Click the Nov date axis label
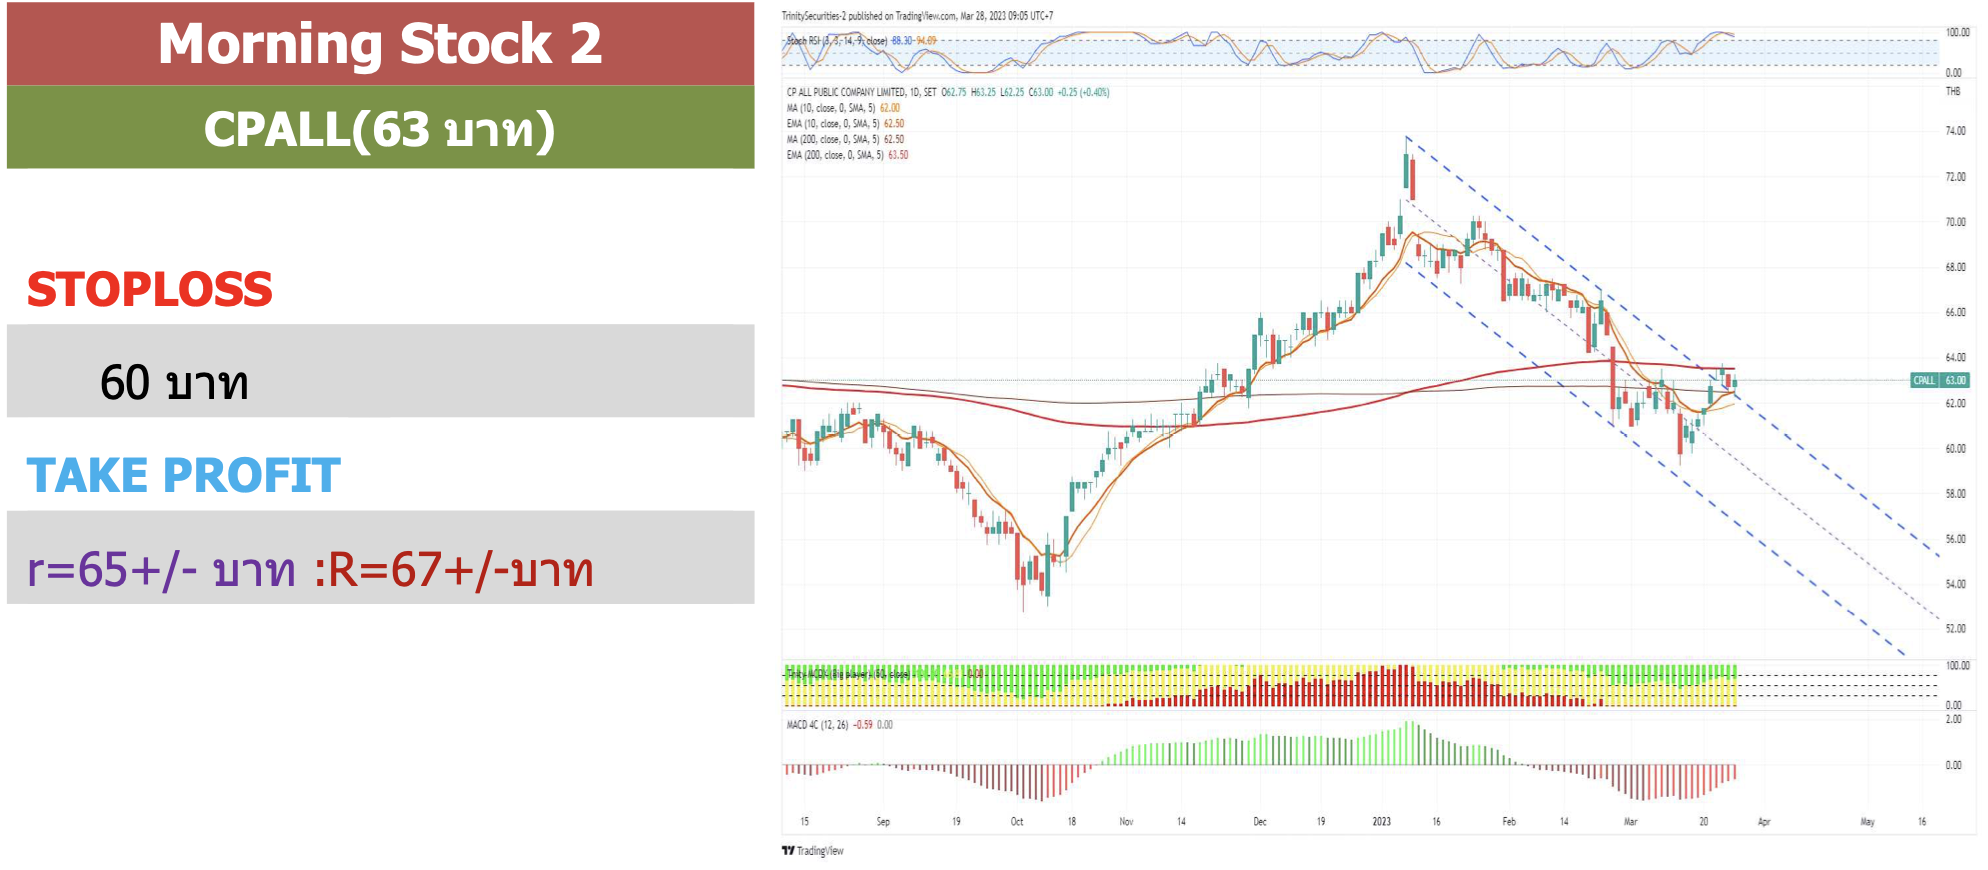This screenshot has height=870, width=1988. [1126, 822]
